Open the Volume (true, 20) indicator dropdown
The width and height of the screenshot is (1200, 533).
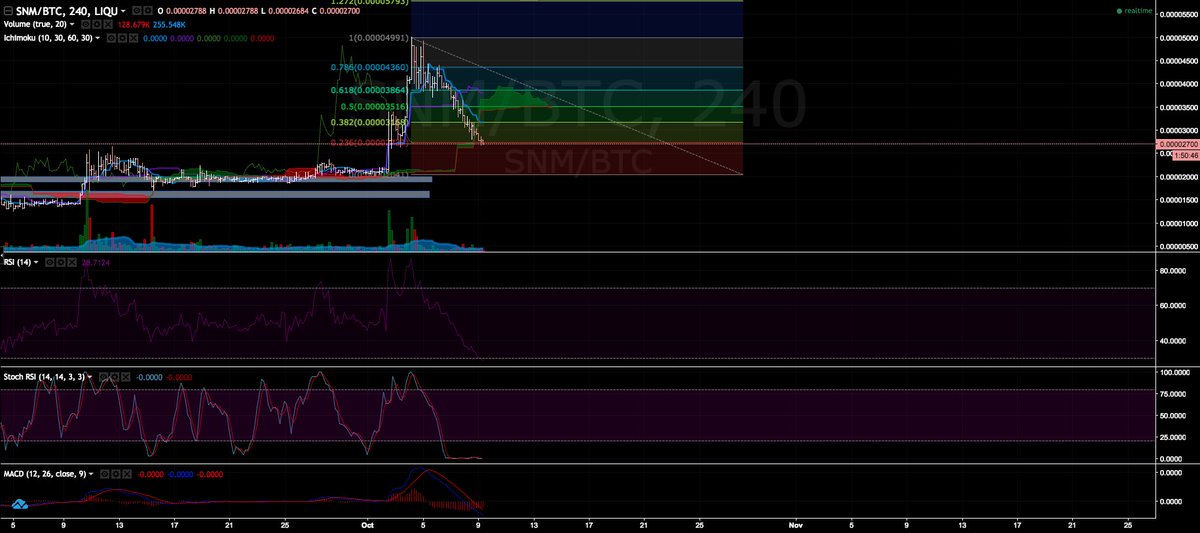pyautogui.click(x=72, y=24)
